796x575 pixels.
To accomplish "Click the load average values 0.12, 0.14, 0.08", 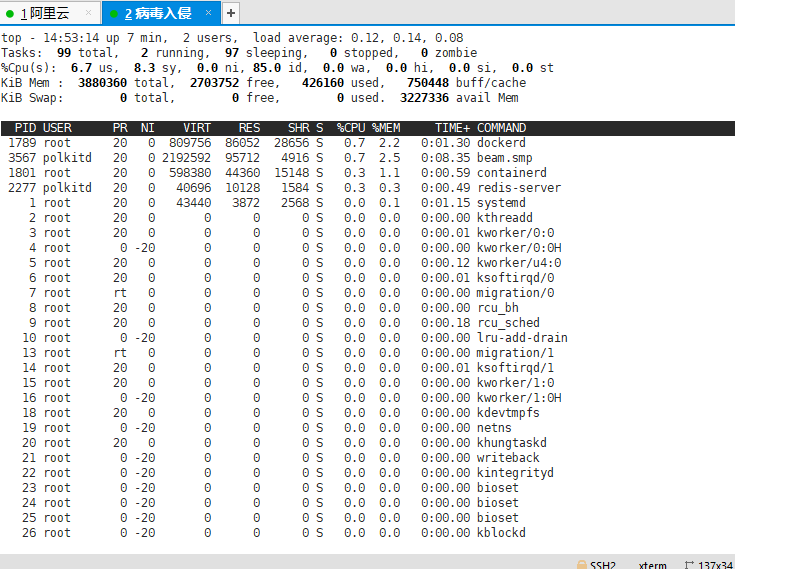I will [407, 38].
